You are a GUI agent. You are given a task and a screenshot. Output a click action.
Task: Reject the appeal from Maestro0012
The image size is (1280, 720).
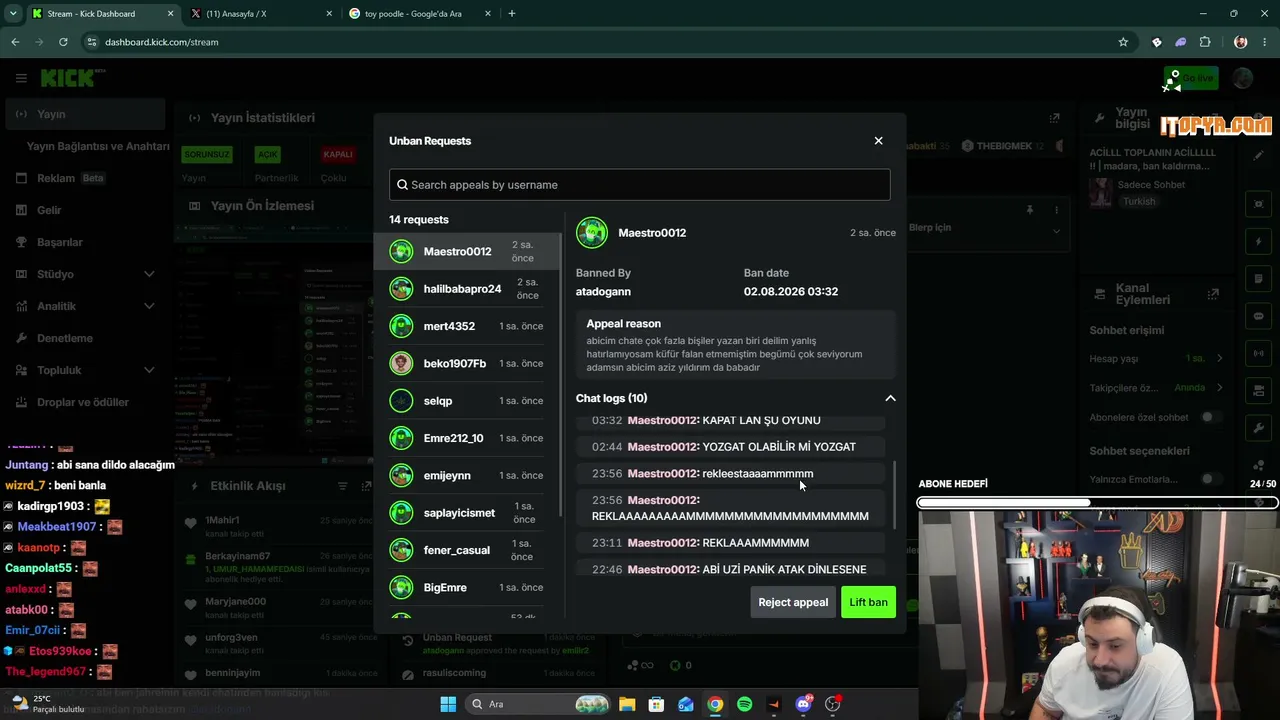coord(793,602)
